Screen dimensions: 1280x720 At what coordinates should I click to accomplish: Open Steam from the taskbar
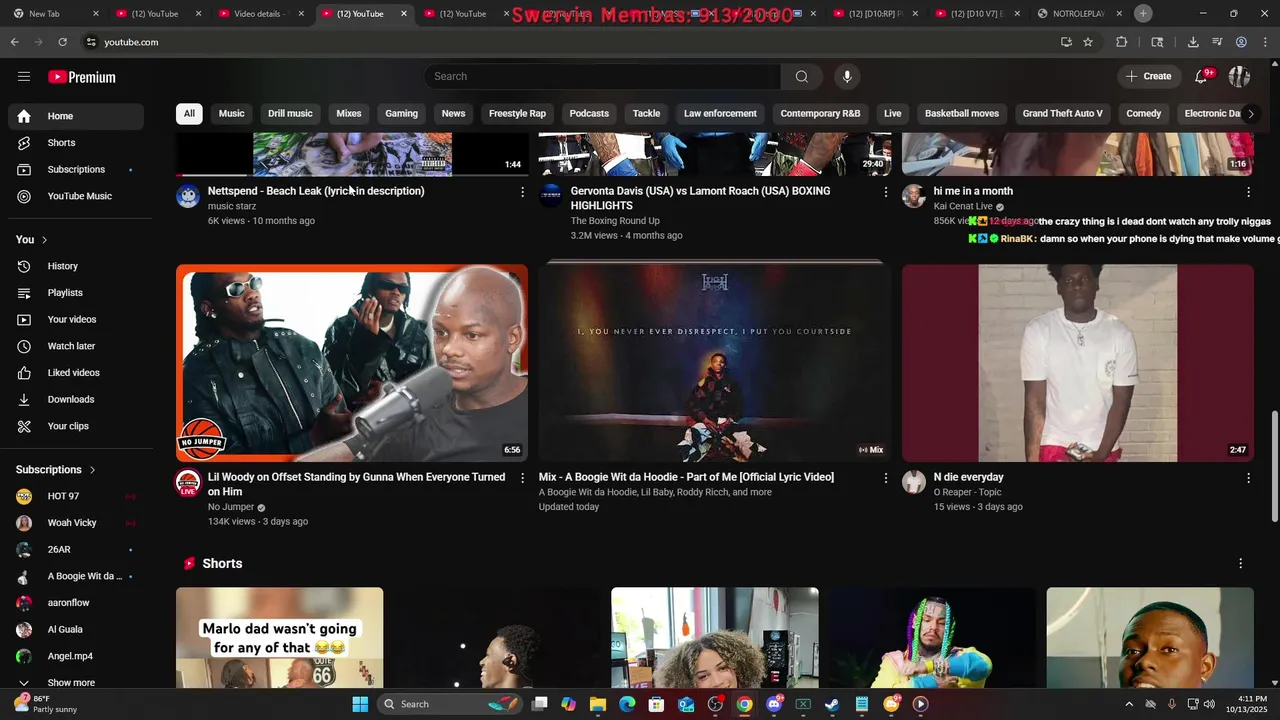pos(832,704)
